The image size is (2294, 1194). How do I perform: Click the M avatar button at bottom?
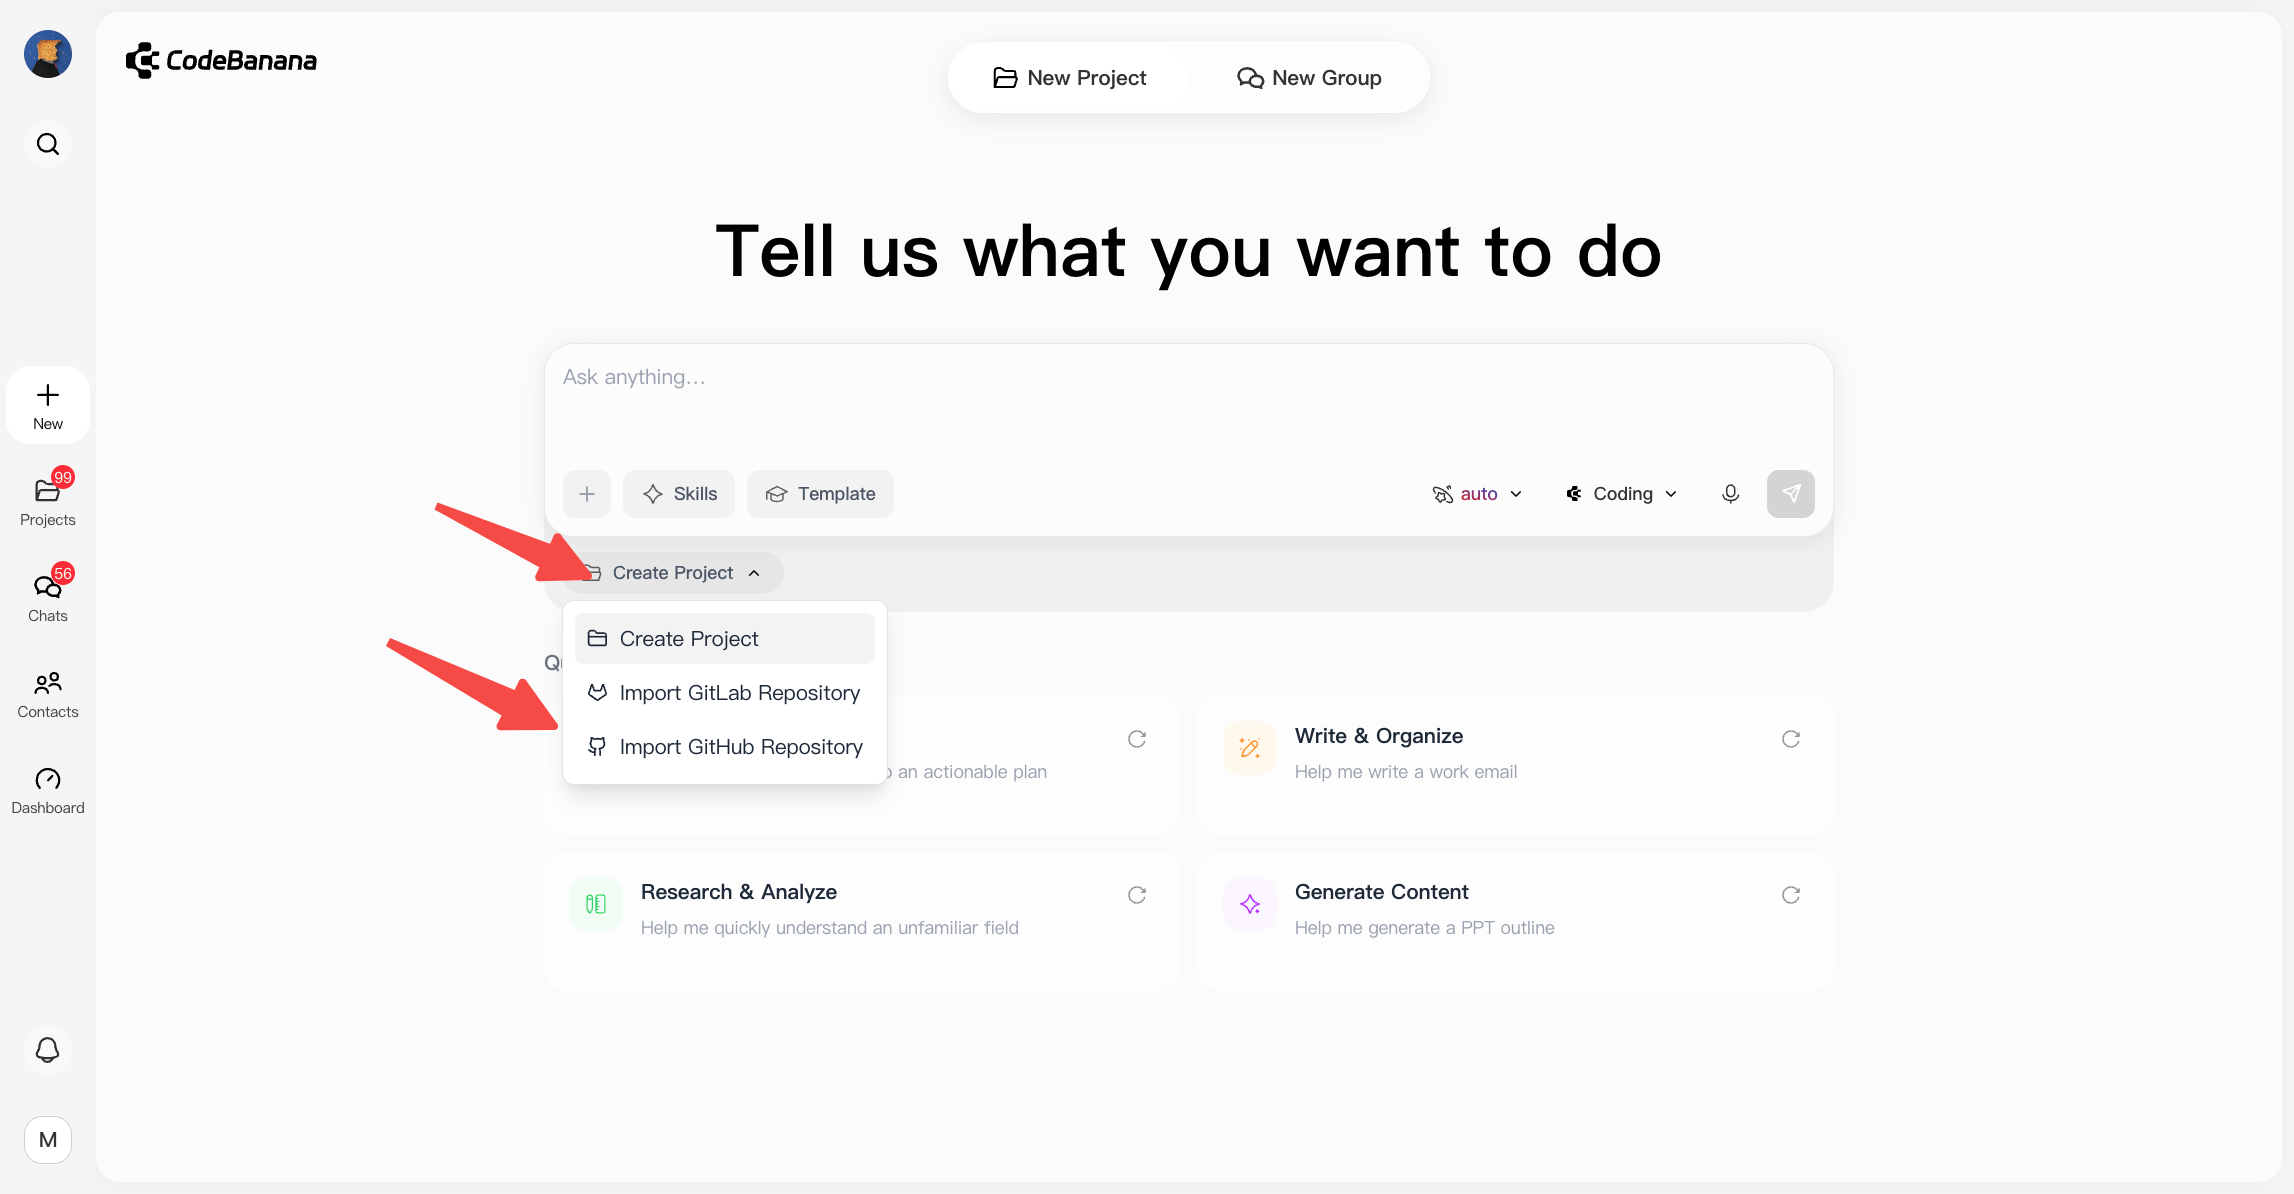tap(48, 1140)
